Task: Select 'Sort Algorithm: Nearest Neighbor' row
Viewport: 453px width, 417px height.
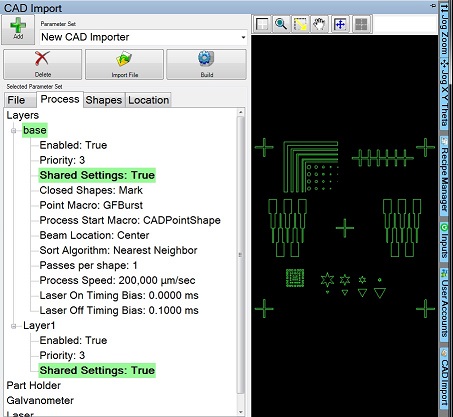Action: [x=118, y=250]
